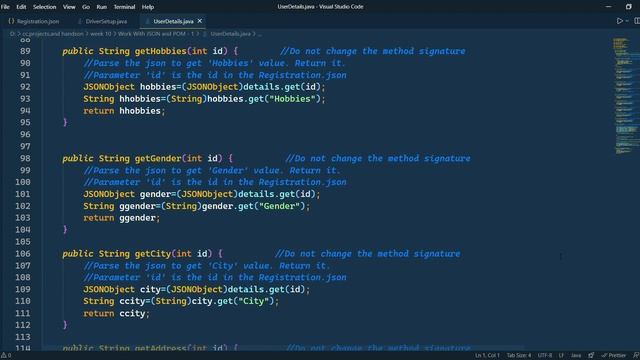The width and height of the screenshot is (640, 360).
Task: Click the UserDetails.java breadcrumb
Action: point(230,34)
